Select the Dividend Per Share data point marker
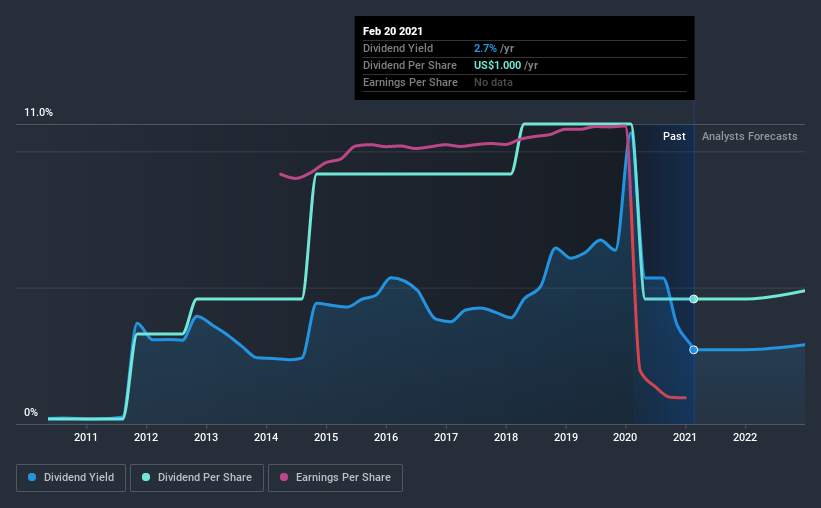This screenshot has width=821, height=508. tap(693, 299)
